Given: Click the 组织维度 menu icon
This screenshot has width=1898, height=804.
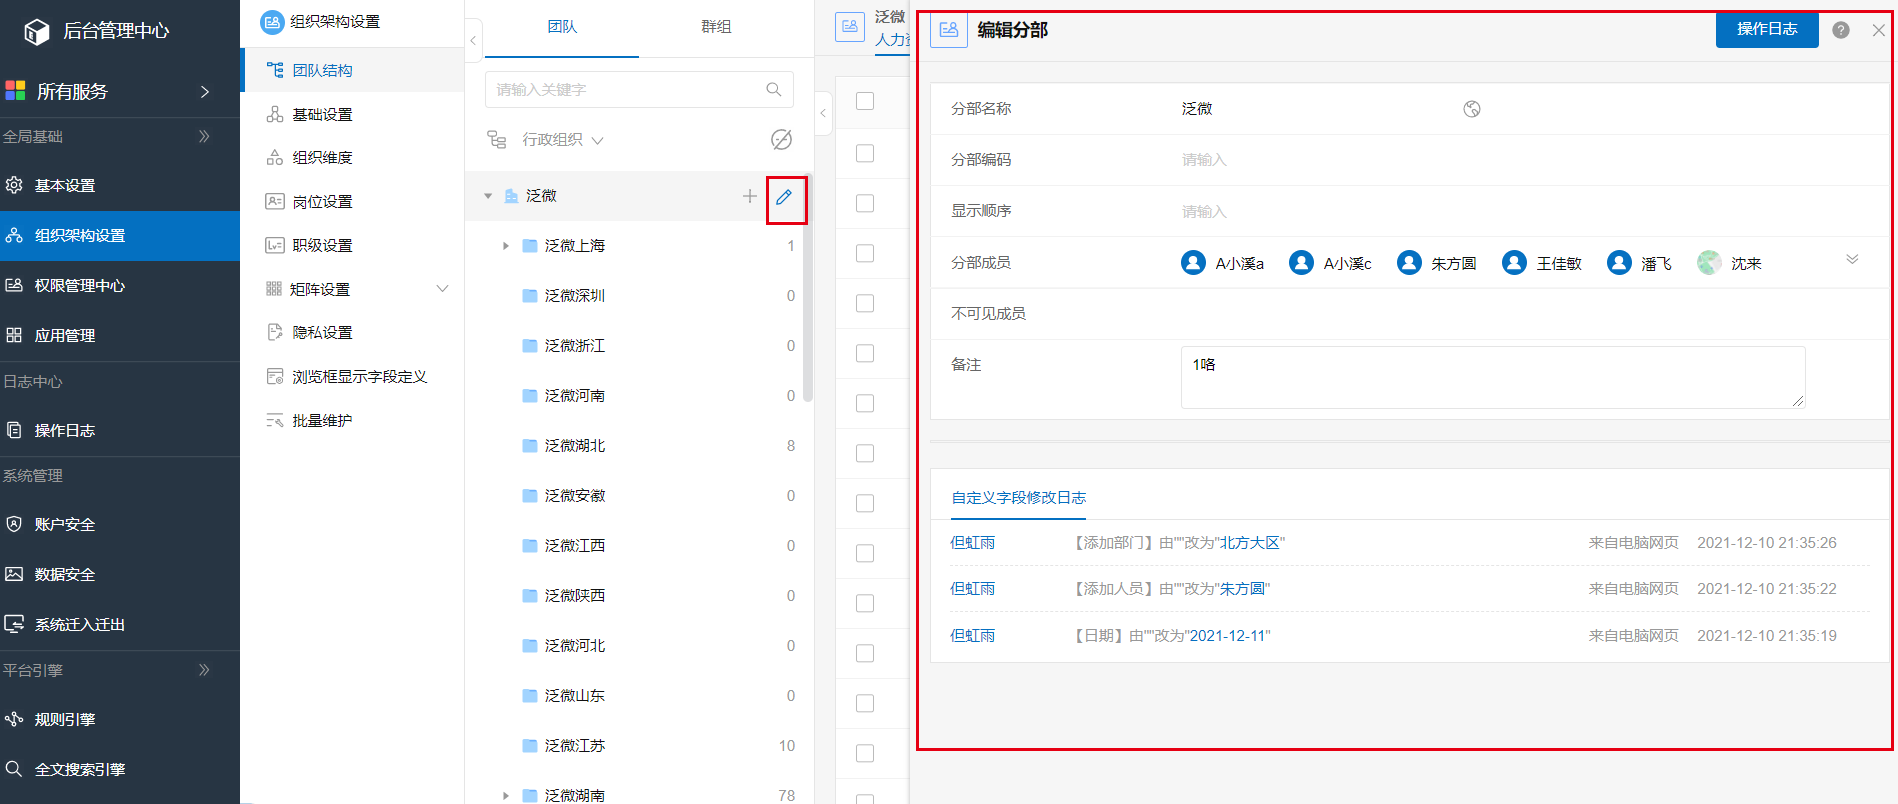Looking at the screenshot, I should [x=274, y=157].
